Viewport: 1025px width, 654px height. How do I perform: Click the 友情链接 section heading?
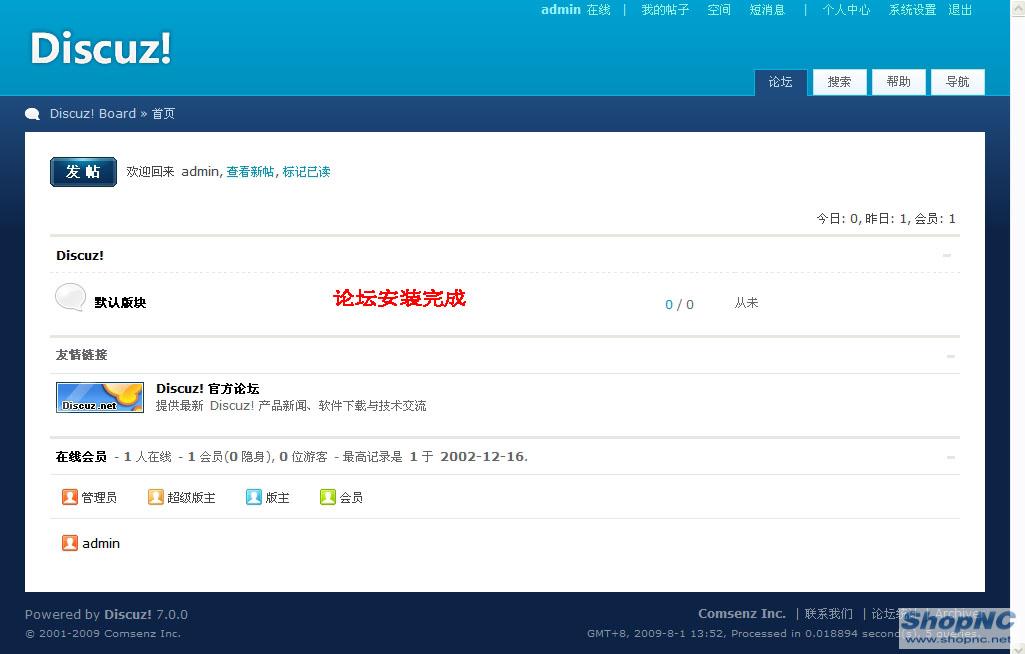tap(81, 355)
